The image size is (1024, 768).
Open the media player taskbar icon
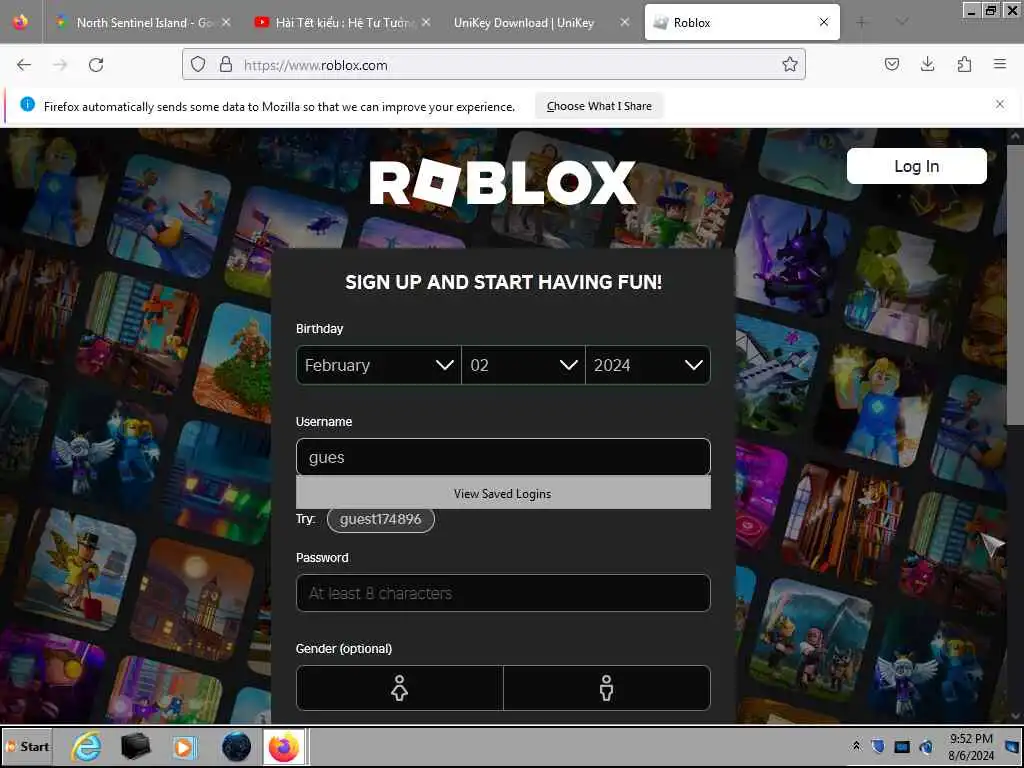184,746
